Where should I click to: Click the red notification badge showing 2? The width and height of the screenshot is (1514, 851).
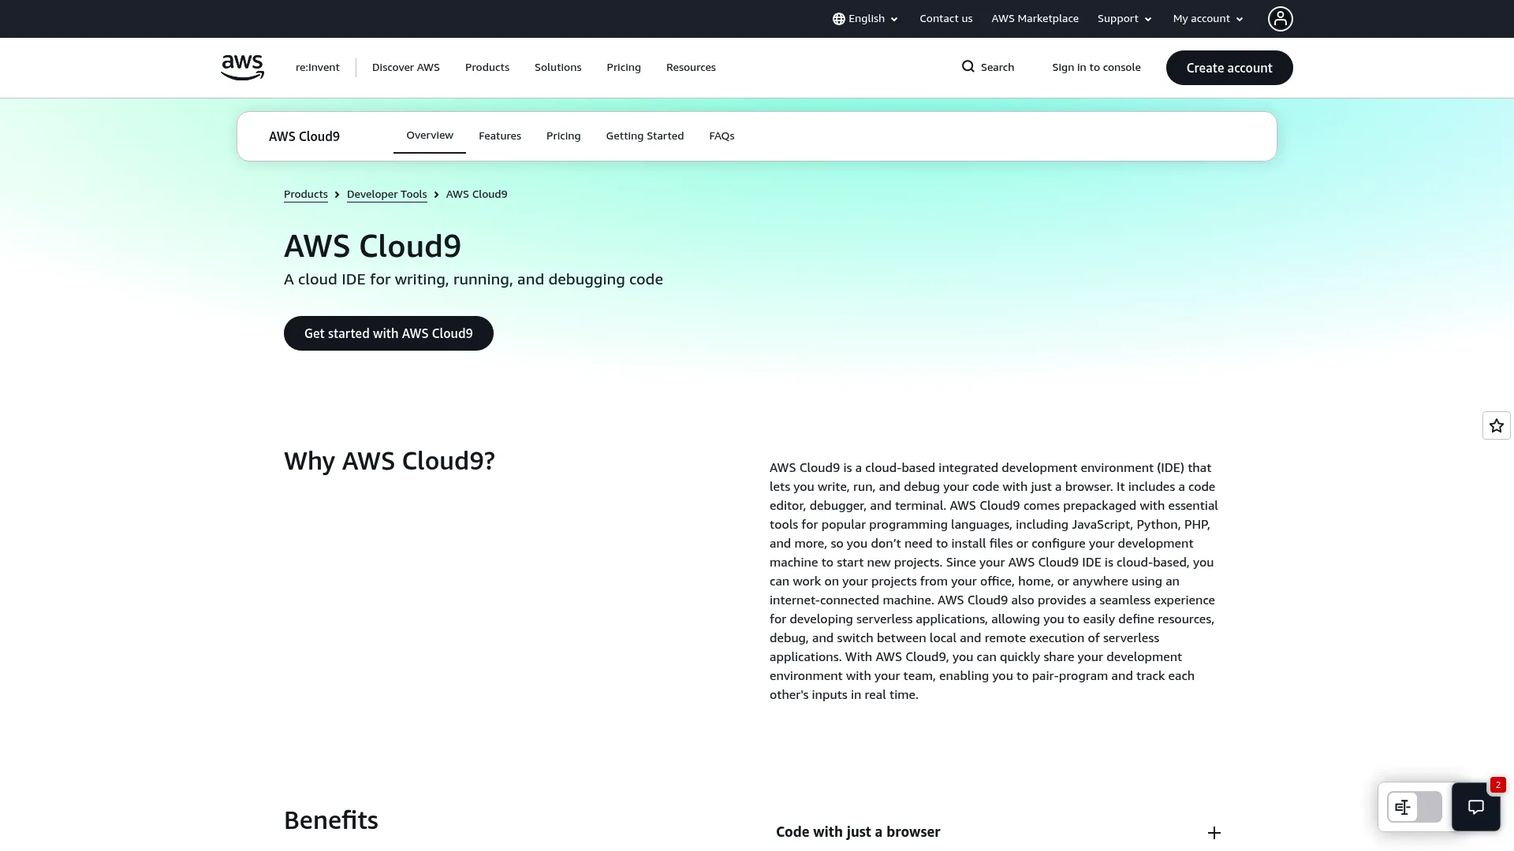pyautogui.click(x=1497, y=785)
